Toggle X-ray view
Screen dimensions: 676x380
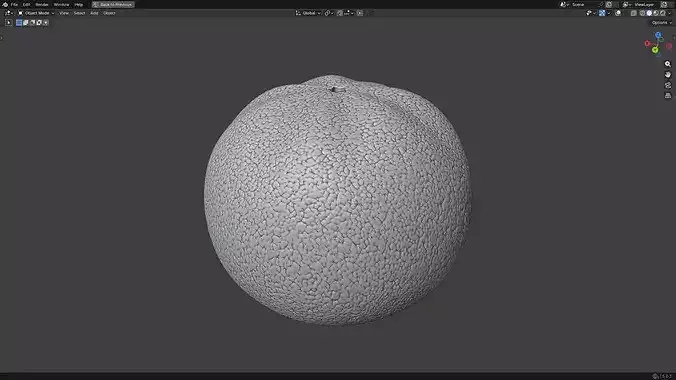pyautogui.click(x=634, y=13)
